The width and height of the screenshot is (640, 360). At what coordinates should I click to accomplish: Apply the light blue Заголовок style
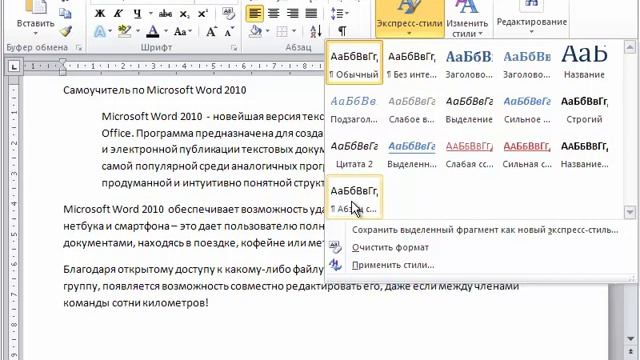[x=527, y=62]
